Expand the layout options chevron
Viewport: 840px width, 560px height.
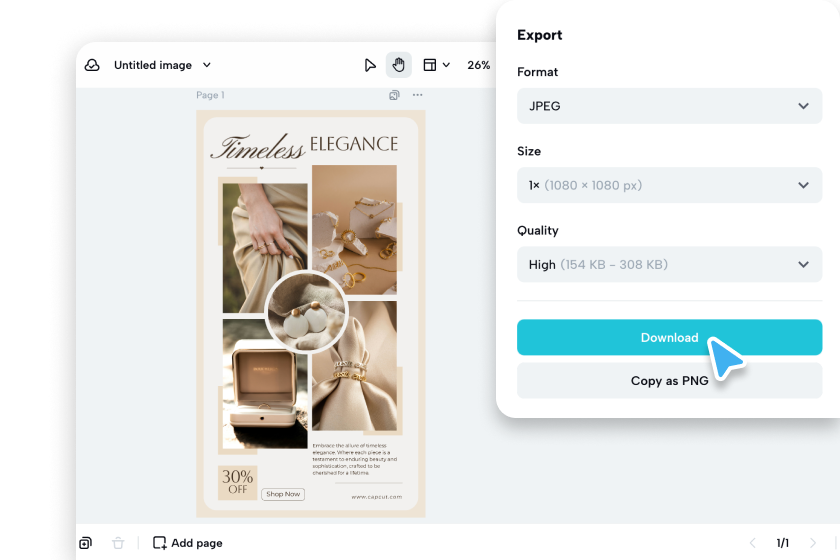click(x=446, y=65)
